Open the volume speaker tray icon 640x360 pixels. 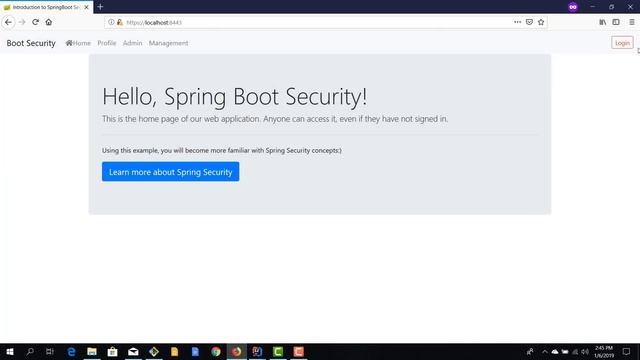585,351
